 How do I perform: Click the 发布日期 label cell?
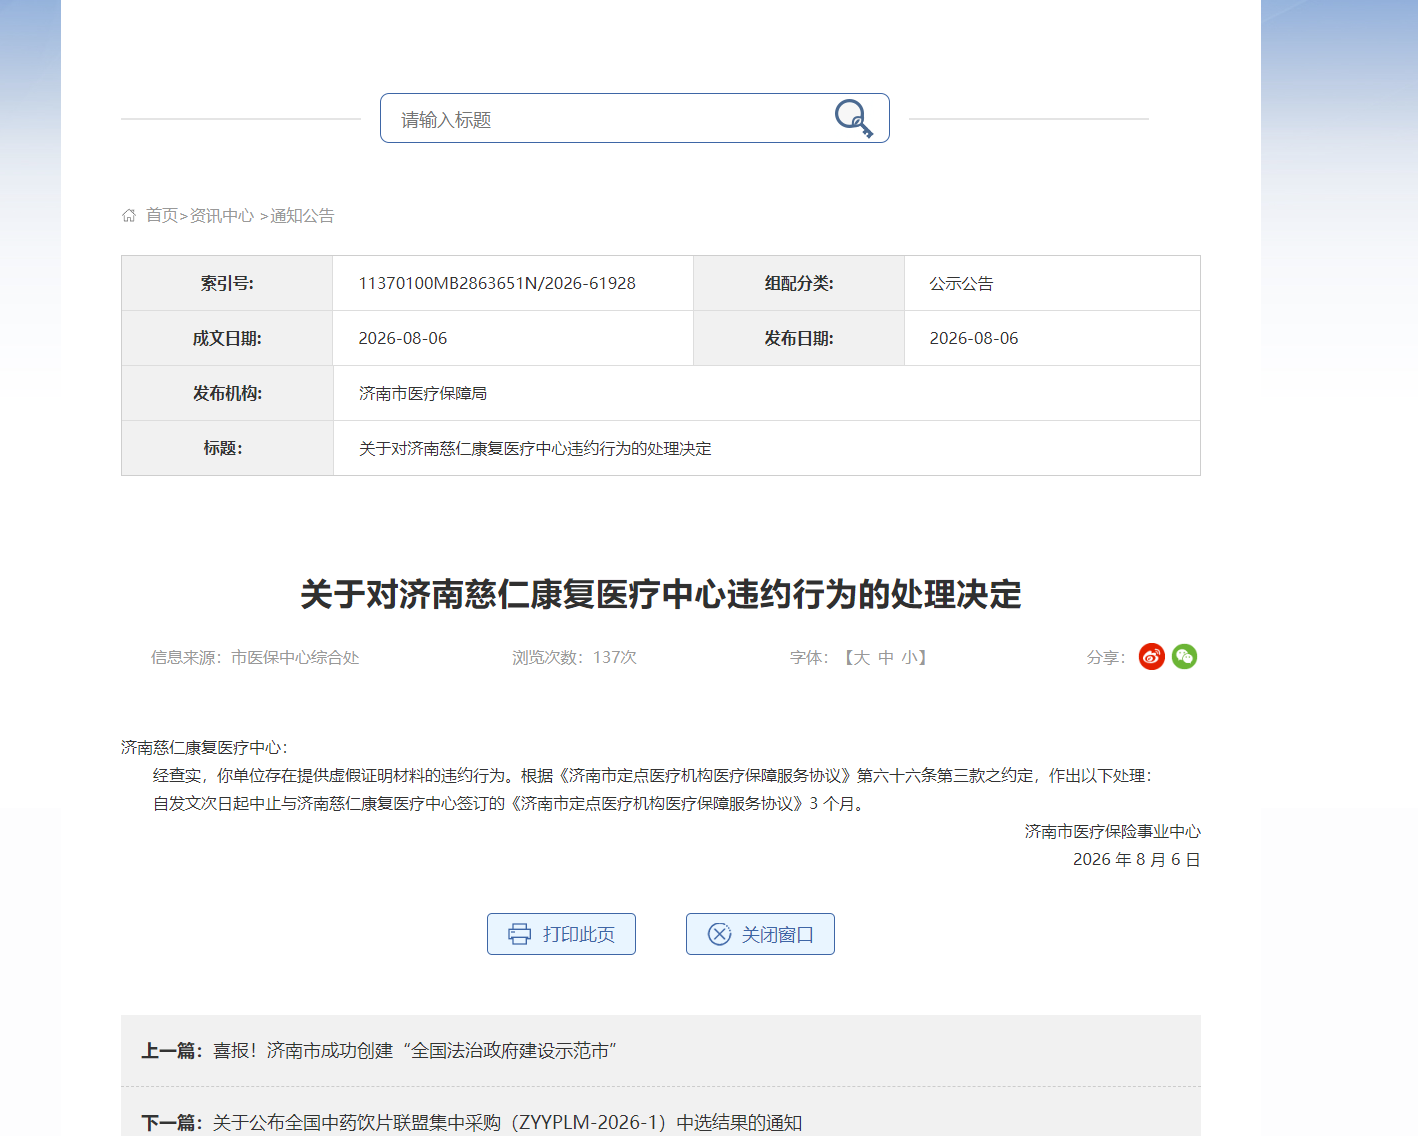click(x=799, y=338)
